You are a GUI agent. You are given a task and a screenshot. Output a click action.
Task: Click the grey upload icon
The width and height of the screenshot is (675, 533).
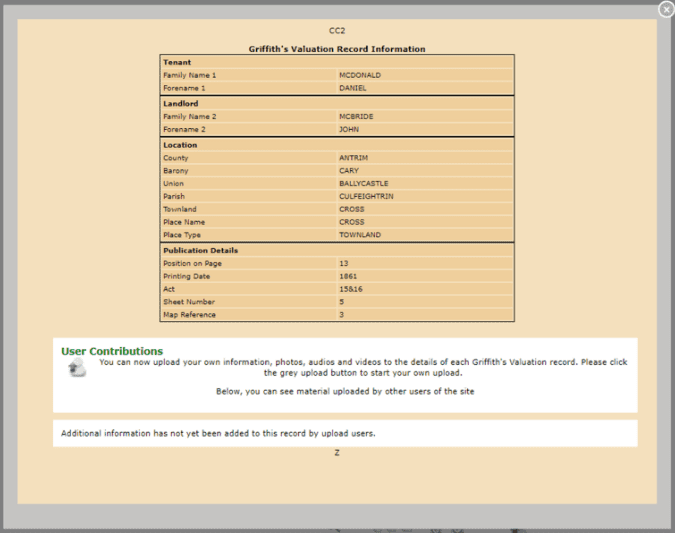77,369
